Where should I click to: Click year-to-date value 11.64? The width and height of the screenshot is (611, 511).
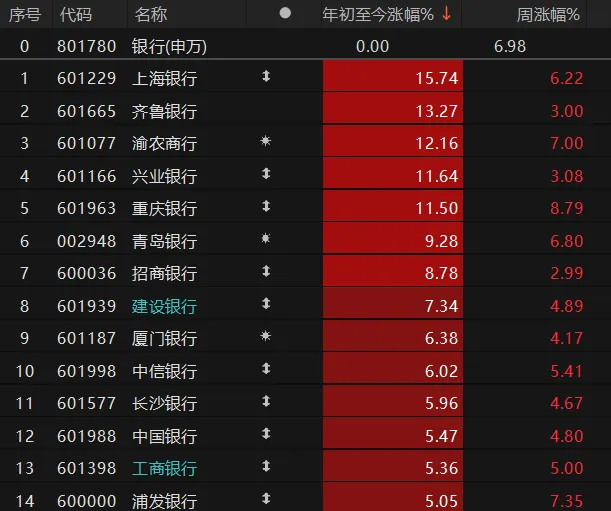[x=437, y=176]
